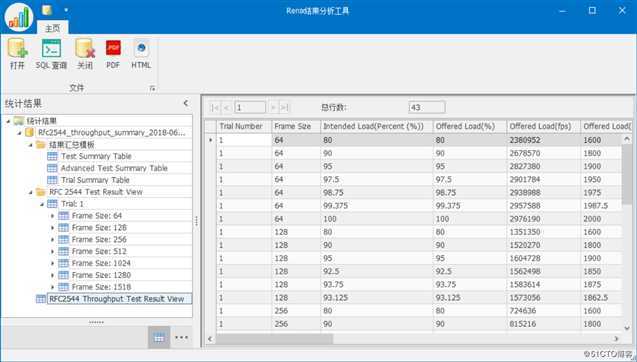The height and width of the screenshot is (362, 637).
Task: Sort by Offered Load(fps) column header
Action: [544, 126]
